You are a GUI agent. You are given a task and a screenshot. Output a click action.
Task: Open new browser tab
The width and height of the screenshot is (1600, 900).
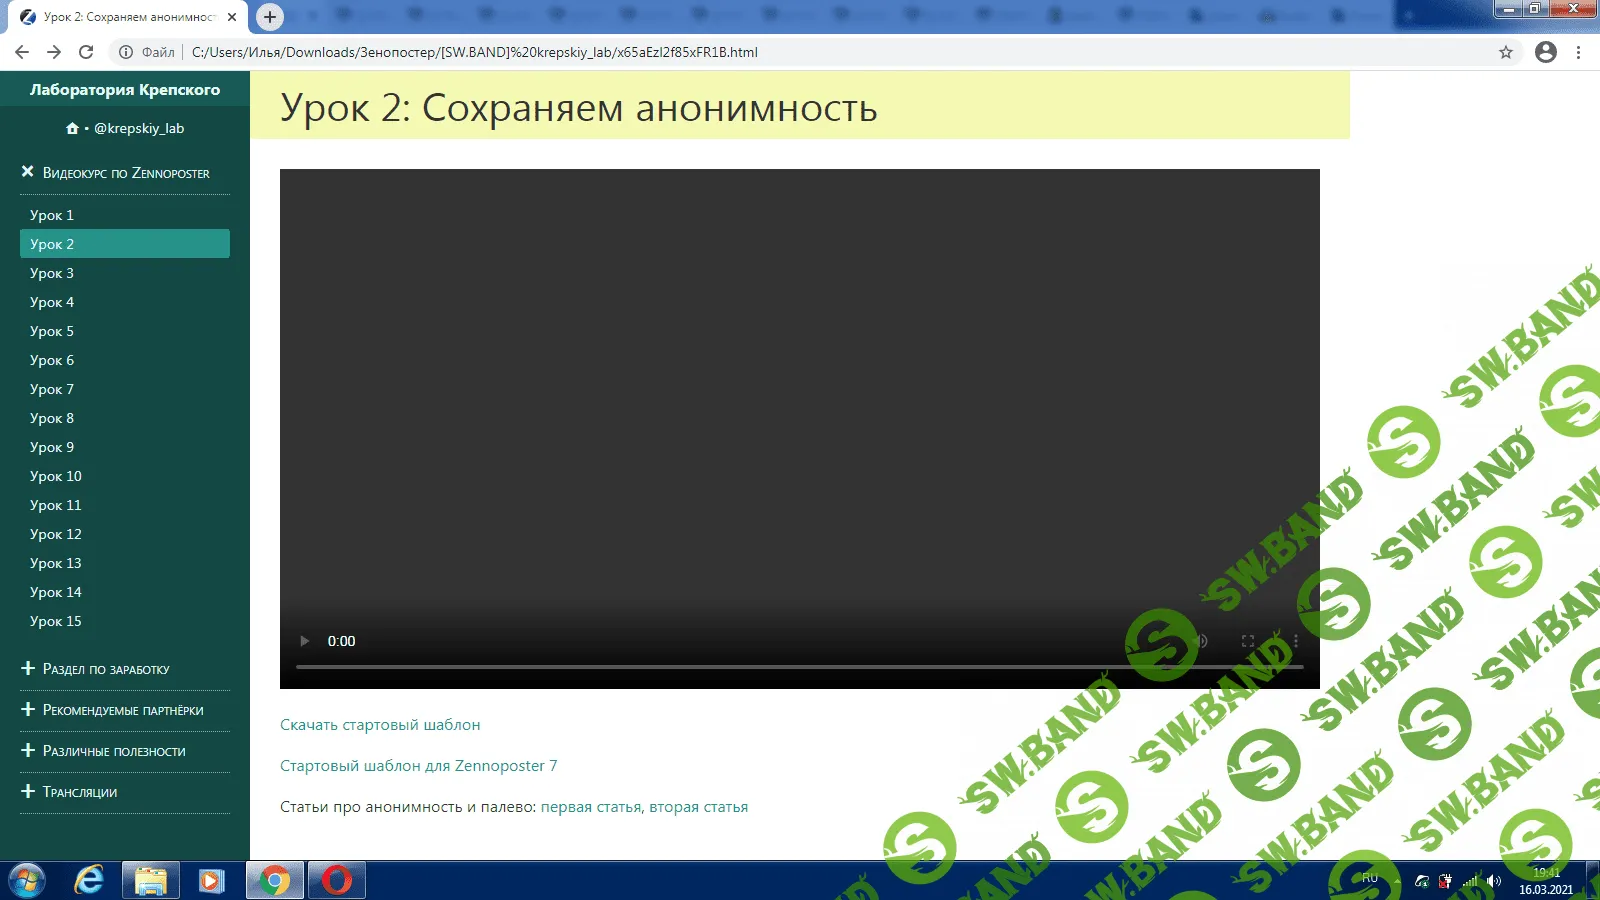point(269,17)
